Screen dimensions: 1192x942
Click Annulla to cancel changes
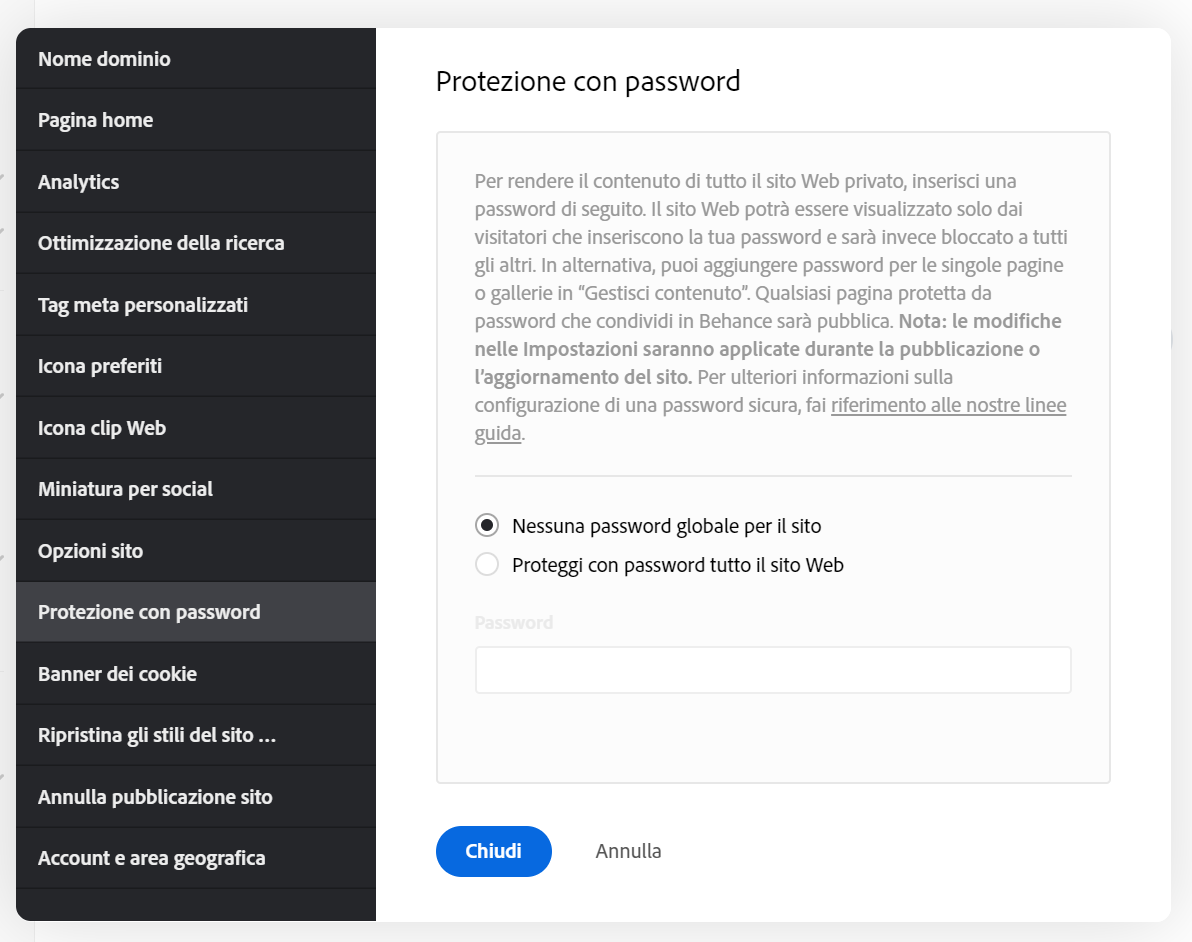[x=628, y=851]
